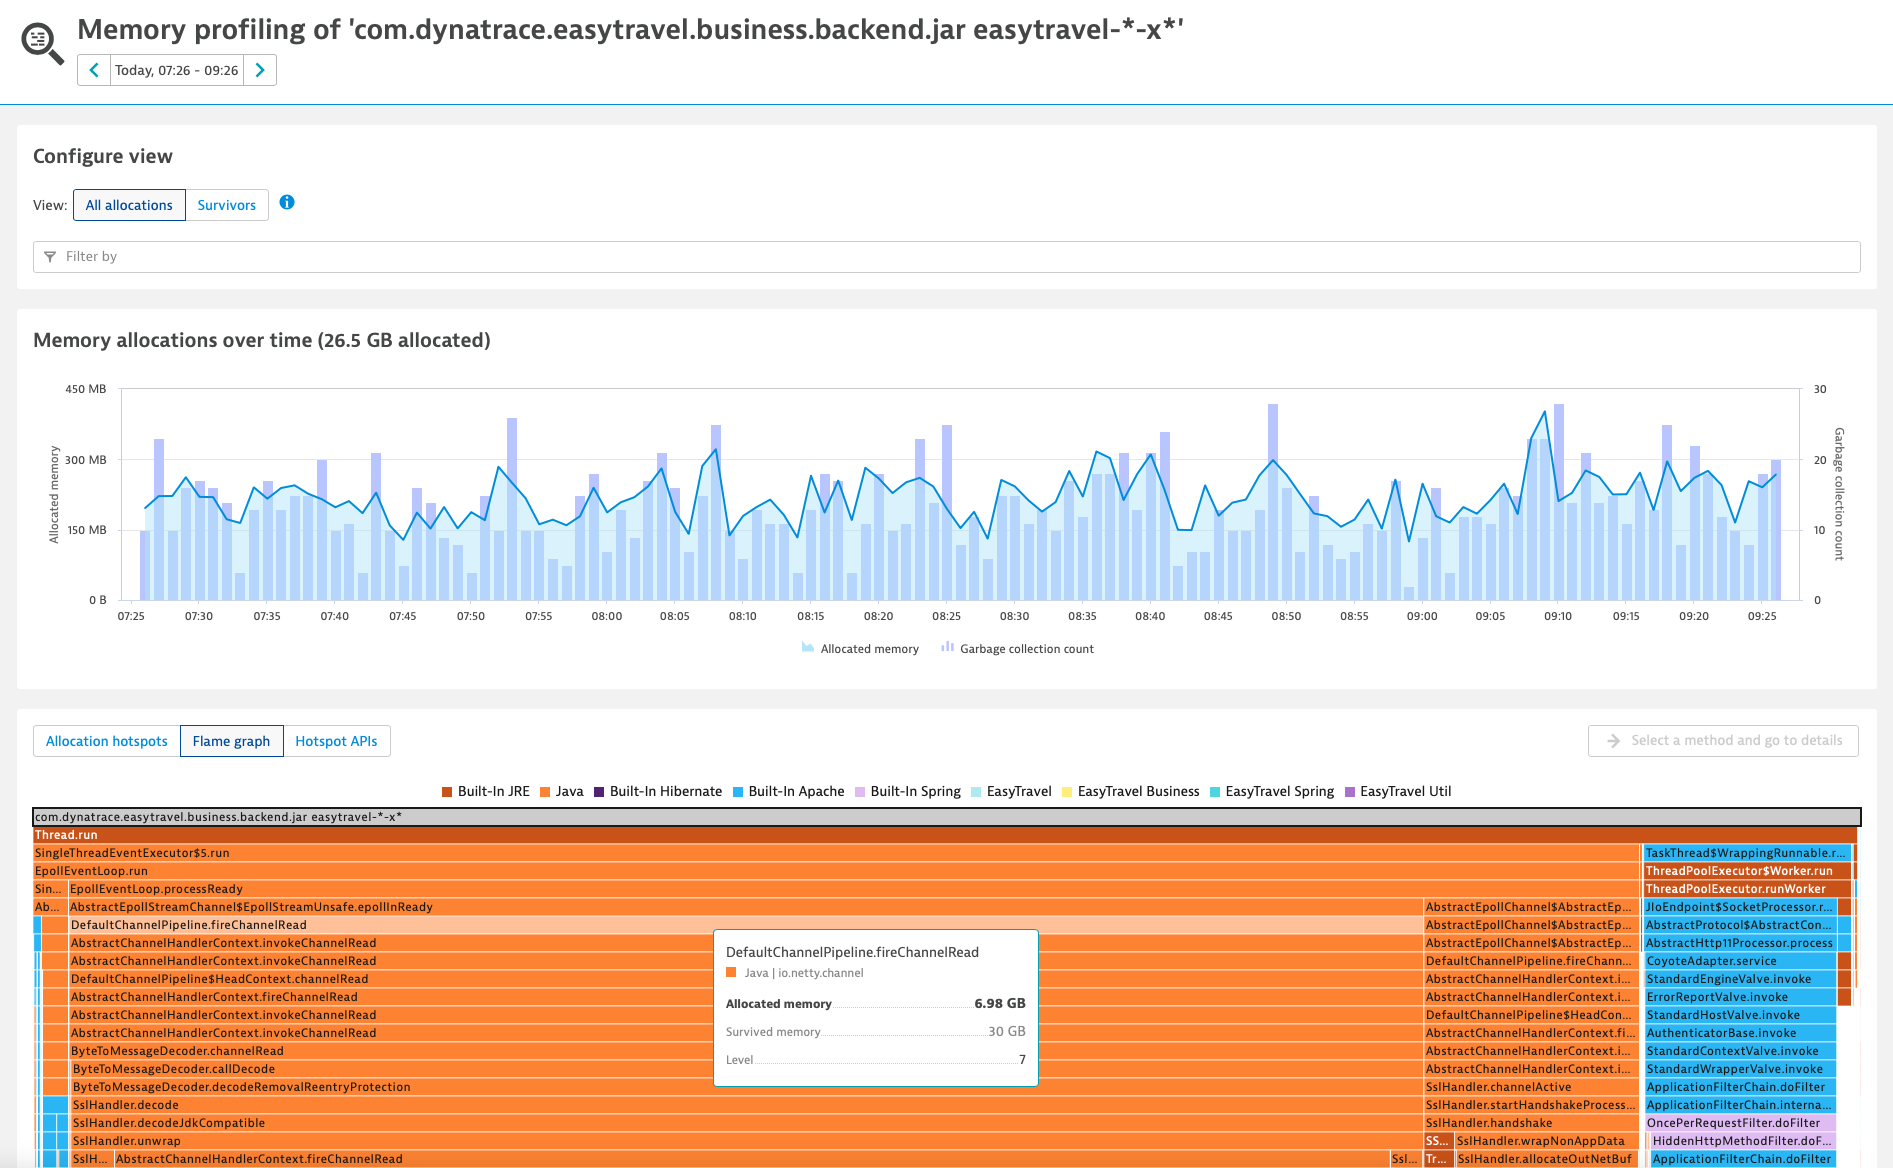Screen dimensions: 1893x1168
Task: Select OncePerRequestFilter.doFilter flame bar
Action: coord(1740,1123)
